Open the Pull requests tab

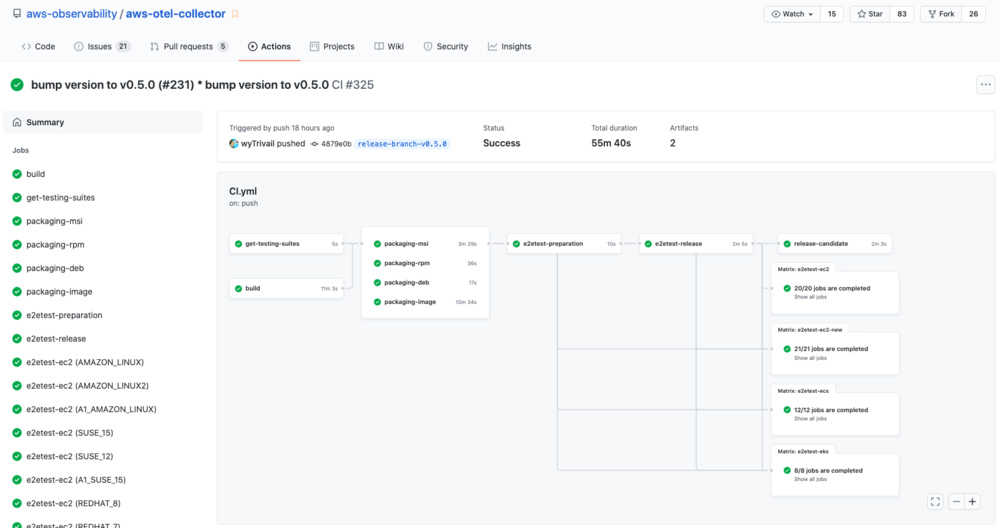point(189,47)
